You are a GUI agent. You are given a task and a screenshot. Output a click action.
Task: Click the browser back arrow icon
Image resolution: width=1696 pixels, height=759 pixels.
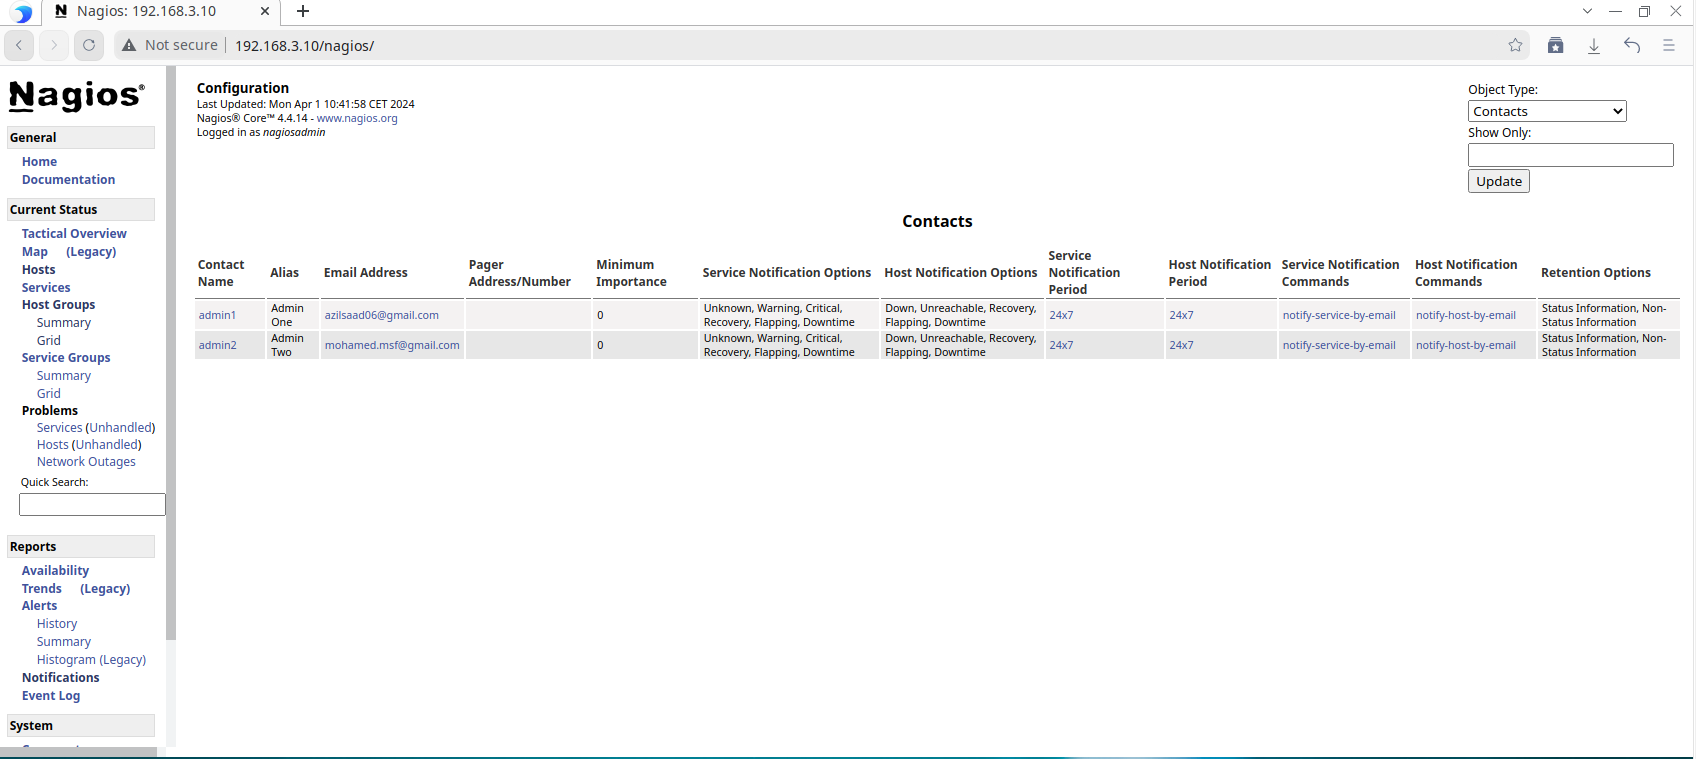[x=19, y=45]
